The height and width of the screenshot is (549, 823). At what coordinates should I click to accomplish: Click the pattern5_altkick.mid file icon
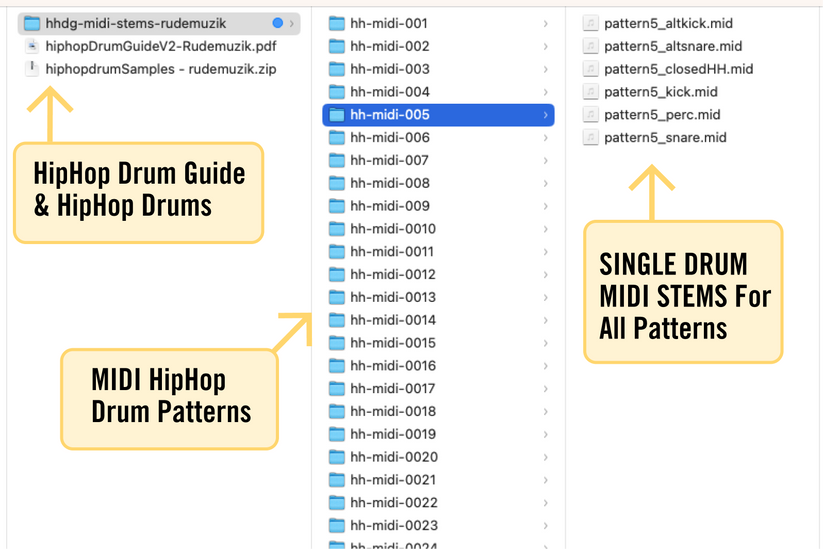[x=591, y=23]
